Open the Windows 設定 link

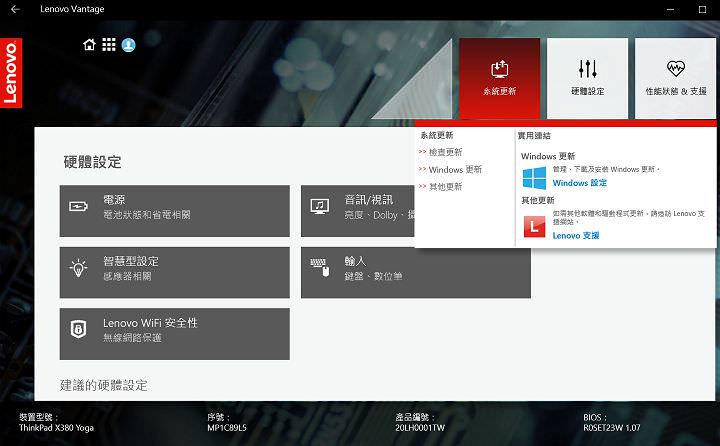coord(579,183)
